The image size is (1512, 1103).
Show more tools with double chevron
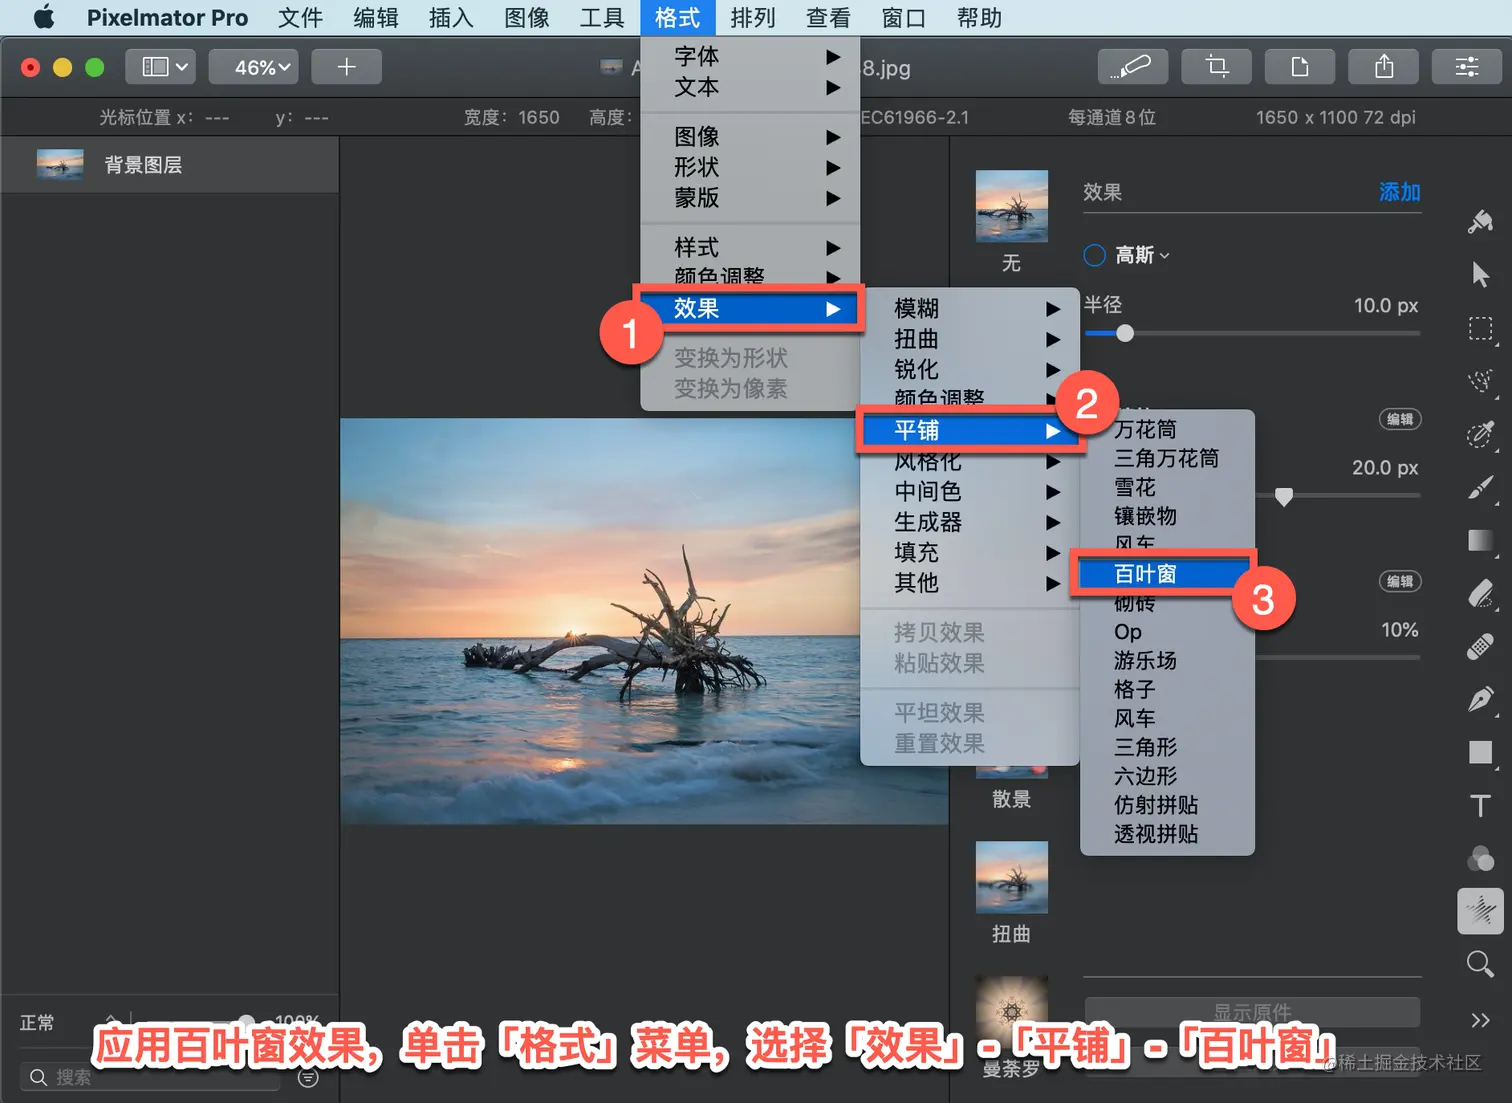(1480, 1020)
